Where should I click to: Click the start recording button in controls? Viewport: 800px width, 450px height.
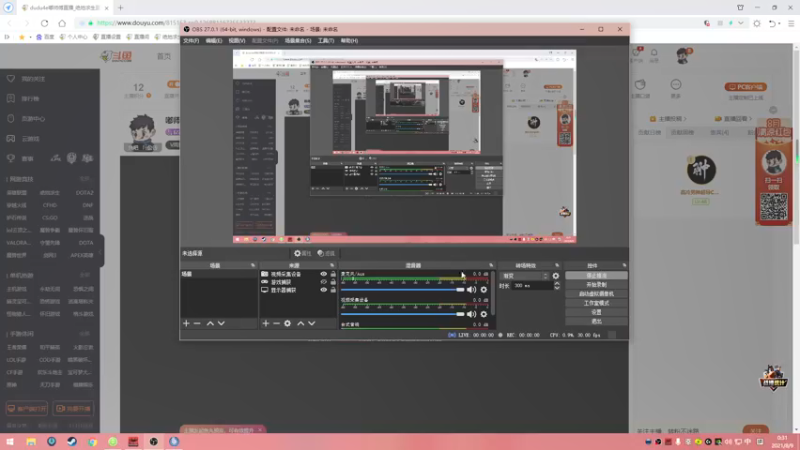tap(596, 285)
